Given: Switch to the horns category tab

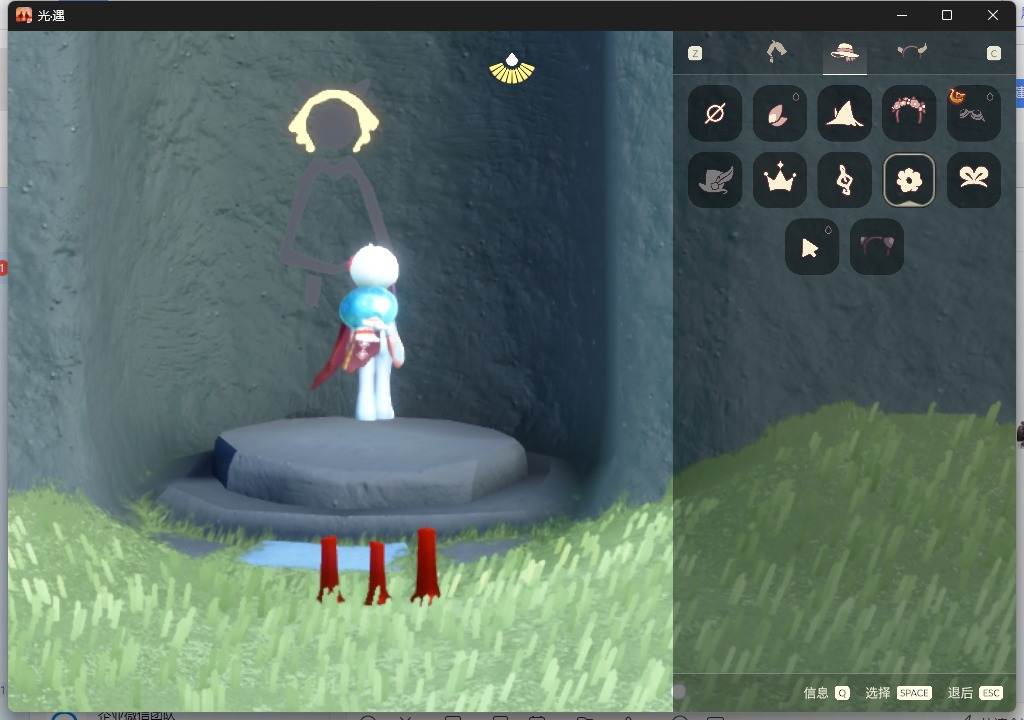Looking at the screenshot, I should coord(912,51).
